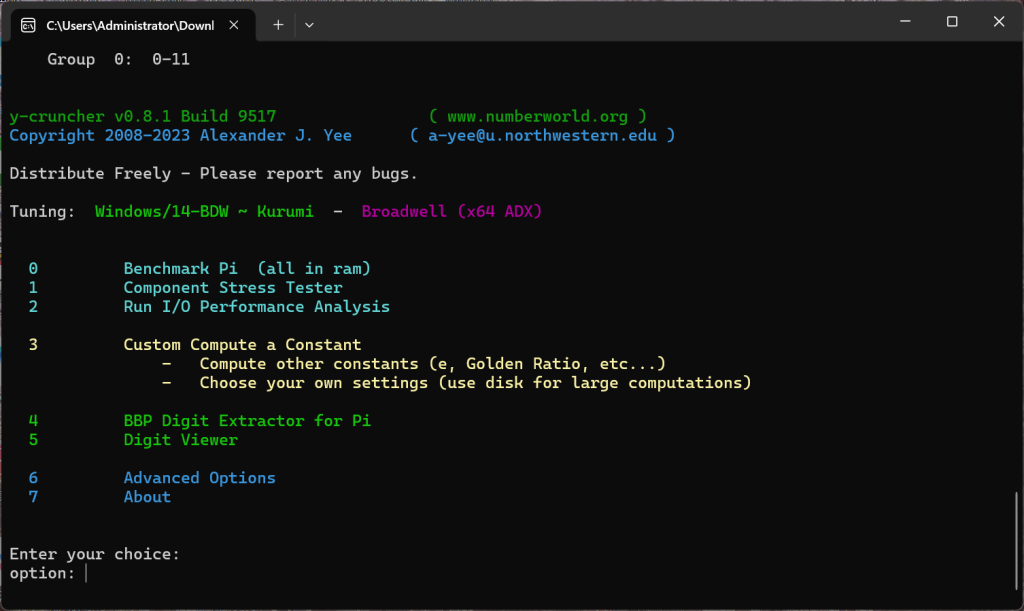
Task: Select the C:\Users\Administrator\Downl tab
Action: pyautogui.click(x=133, y=25)
